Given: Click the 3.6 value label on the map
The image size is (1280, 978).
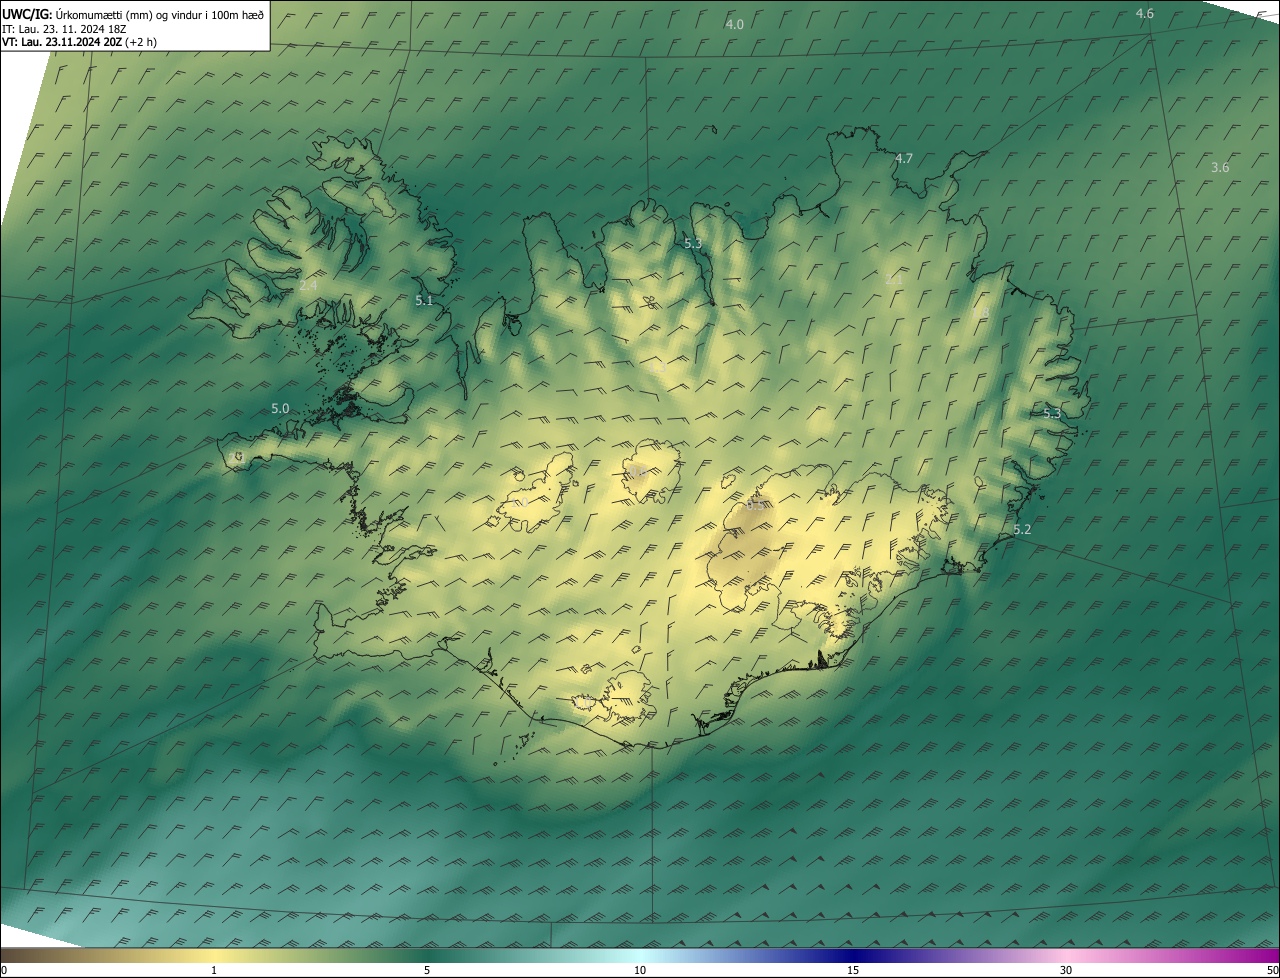Looking at the screenshot, I should 1220,167.
